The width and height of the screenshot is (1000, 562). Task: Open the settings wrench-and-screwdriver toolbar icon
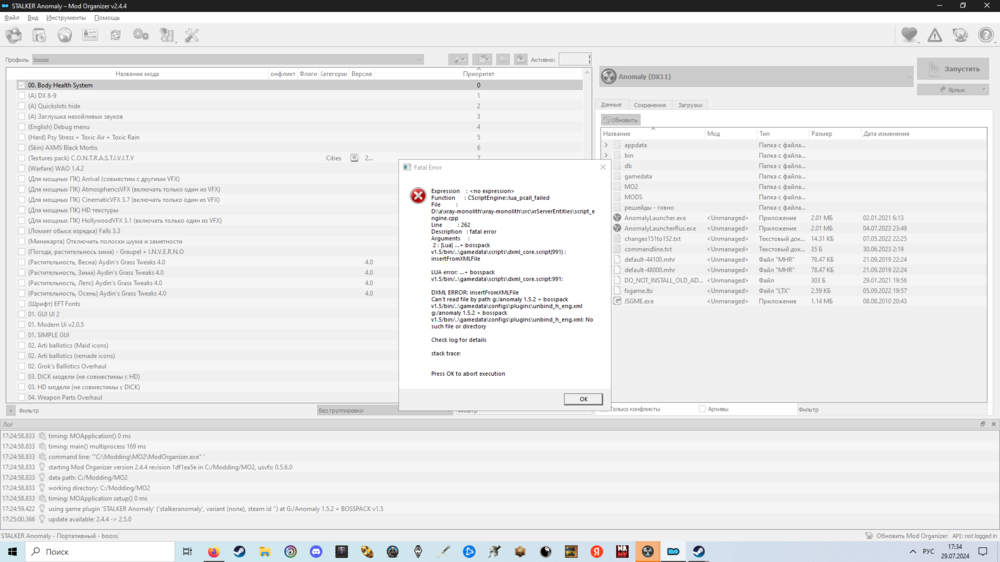192,36
